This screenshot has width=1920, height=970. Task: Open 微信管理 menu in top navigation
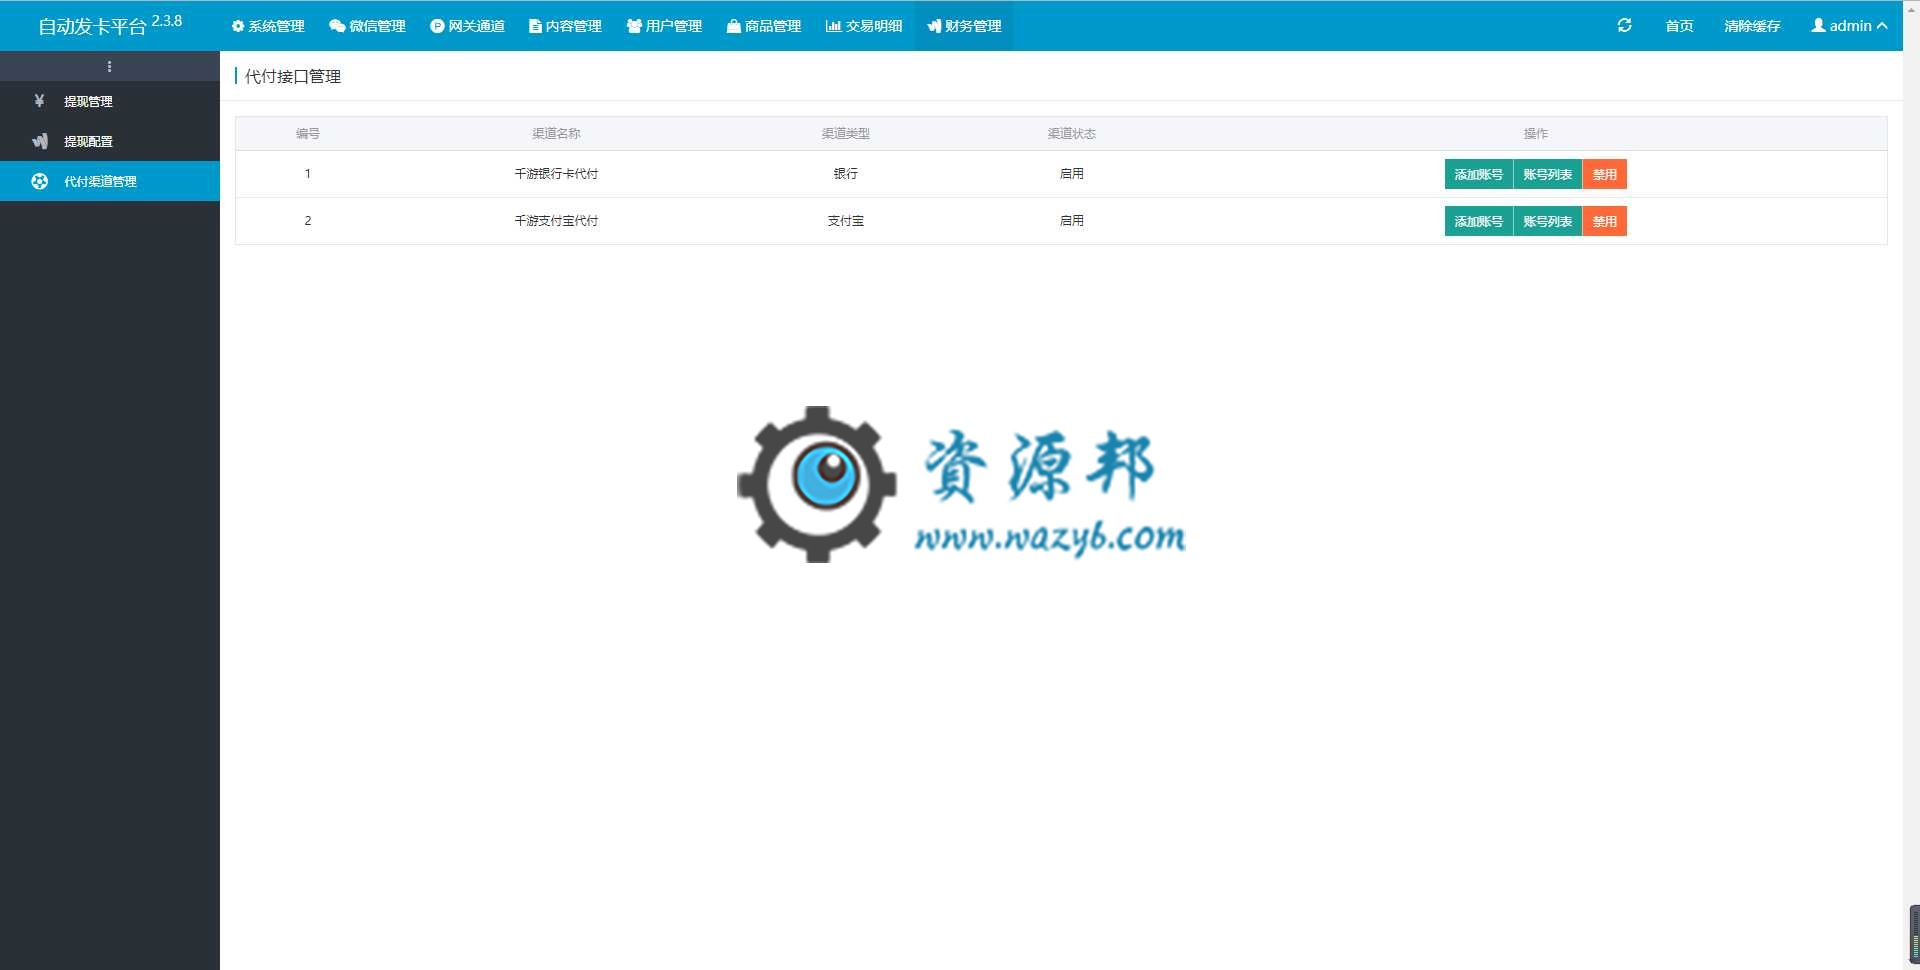367,26
